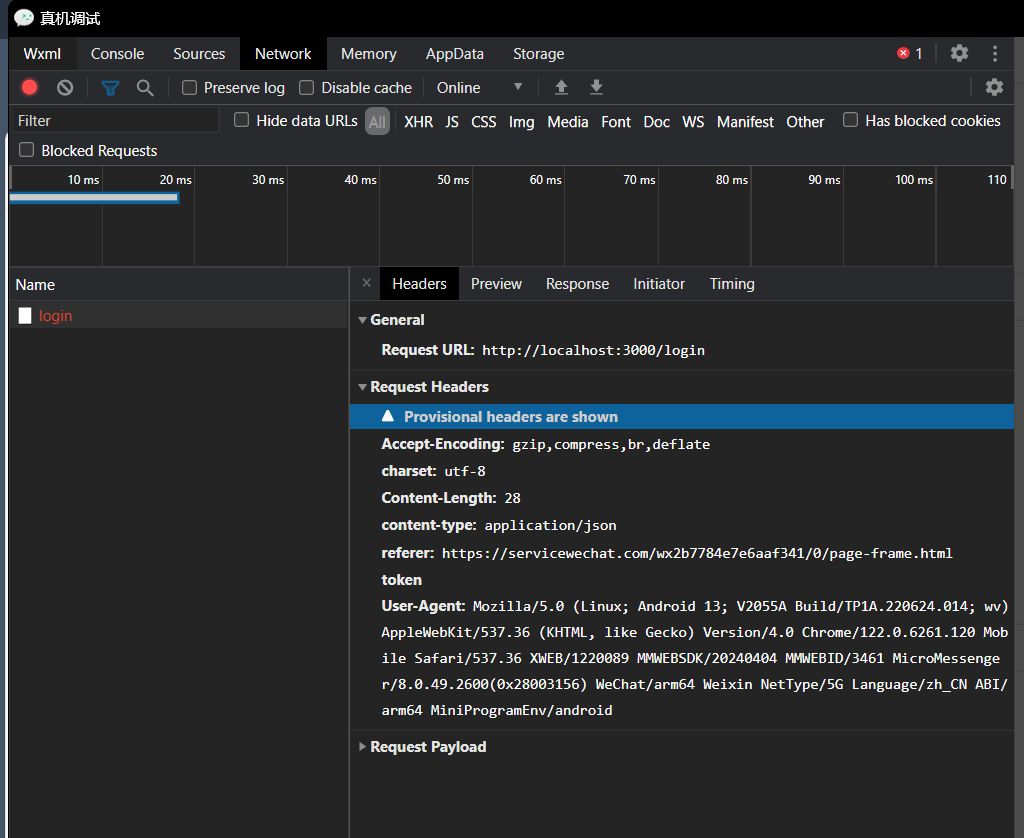Open DevTools settings gear in tab bar
The height and width of the screenshot is (838, 1024).
click(959, 53)
